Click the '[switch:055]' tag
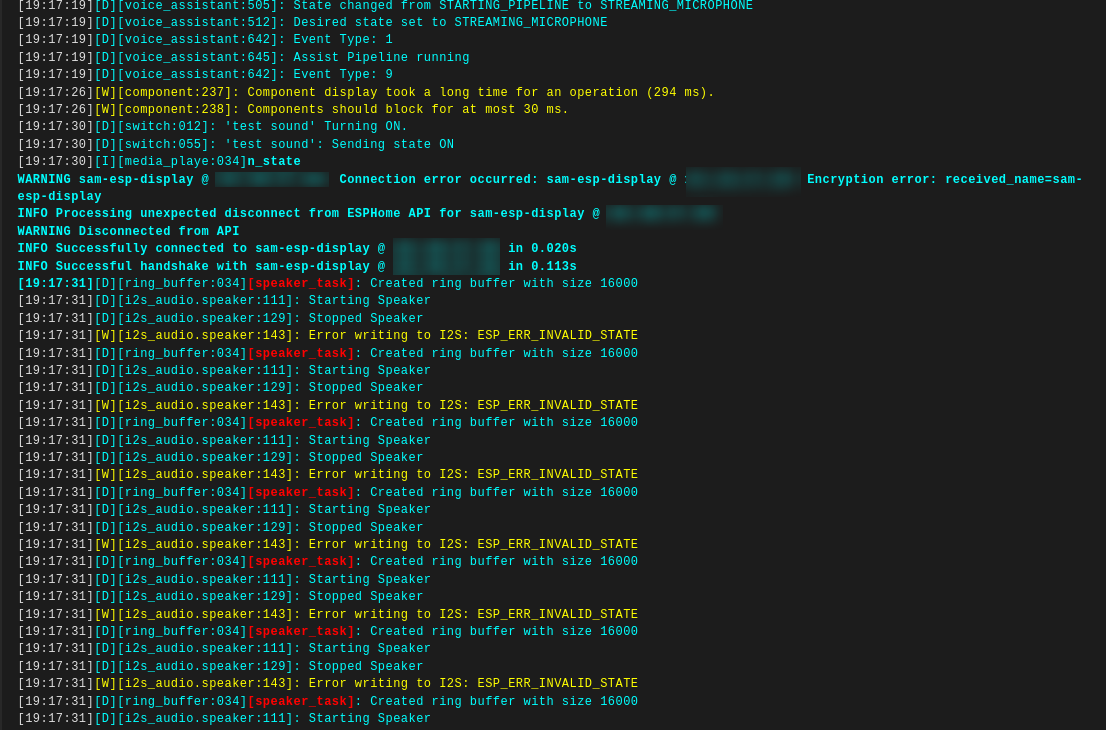 (x=166, y=145)
